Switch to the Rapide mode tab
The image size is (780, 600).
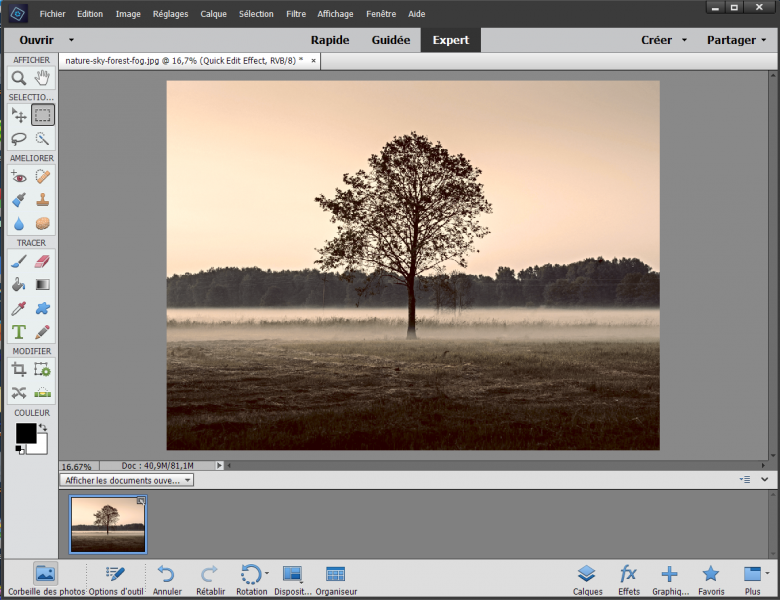pyautogui.click(x=330, y=40)
